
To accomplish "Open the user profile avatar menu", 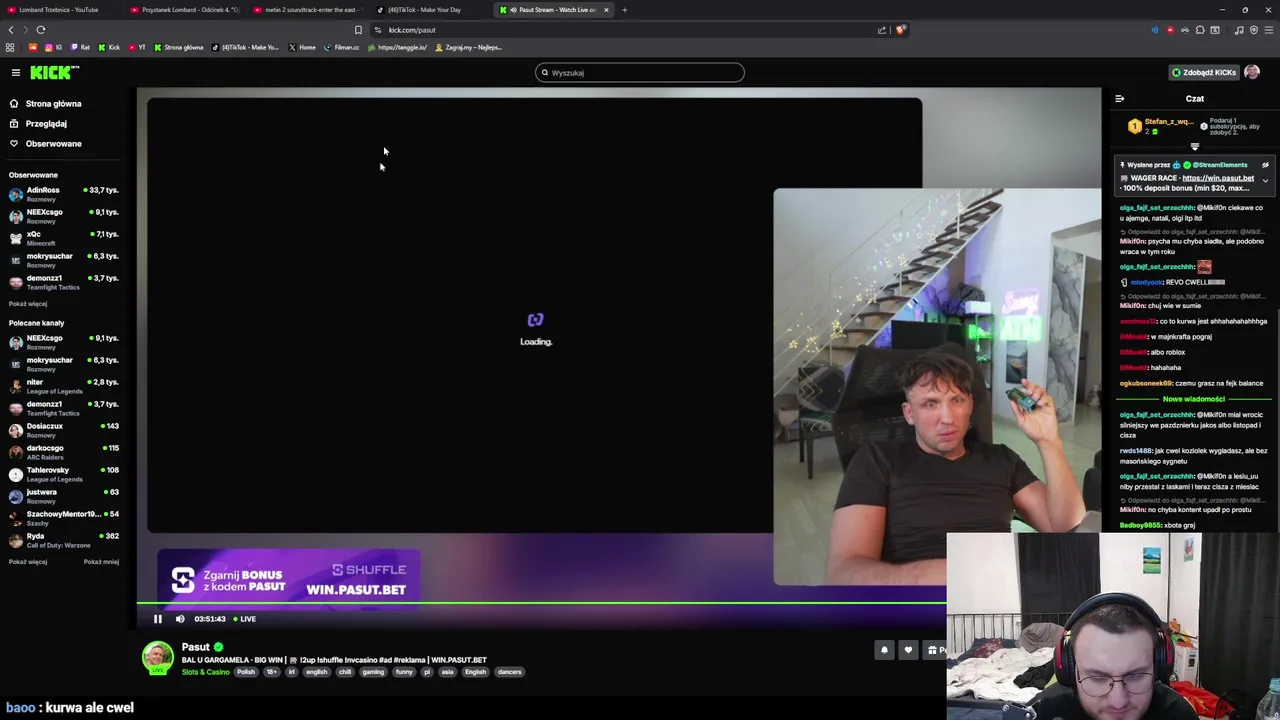I will point(1252,72).
